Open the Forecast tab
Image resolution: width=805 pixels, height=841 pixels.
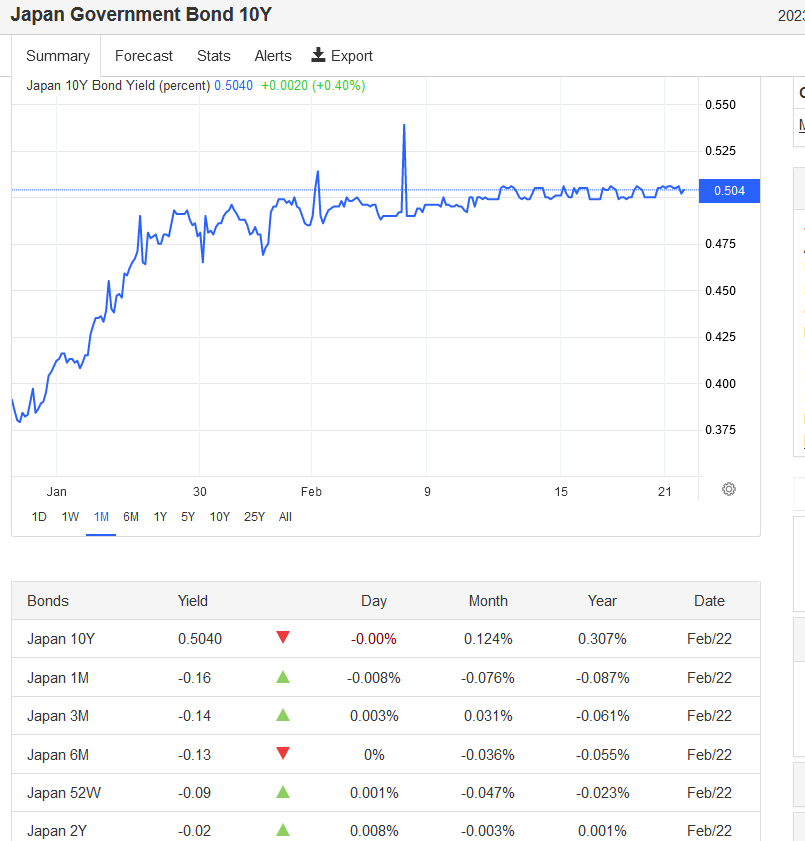[144, 56]
